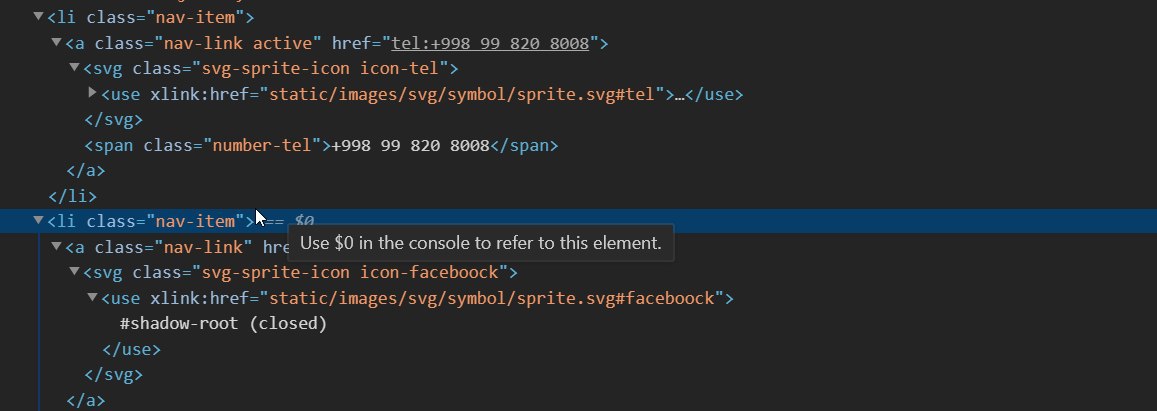Collapse the svg icon-tel node
The width and height of the screenshot is (1157, 411).
coord(75,68)
